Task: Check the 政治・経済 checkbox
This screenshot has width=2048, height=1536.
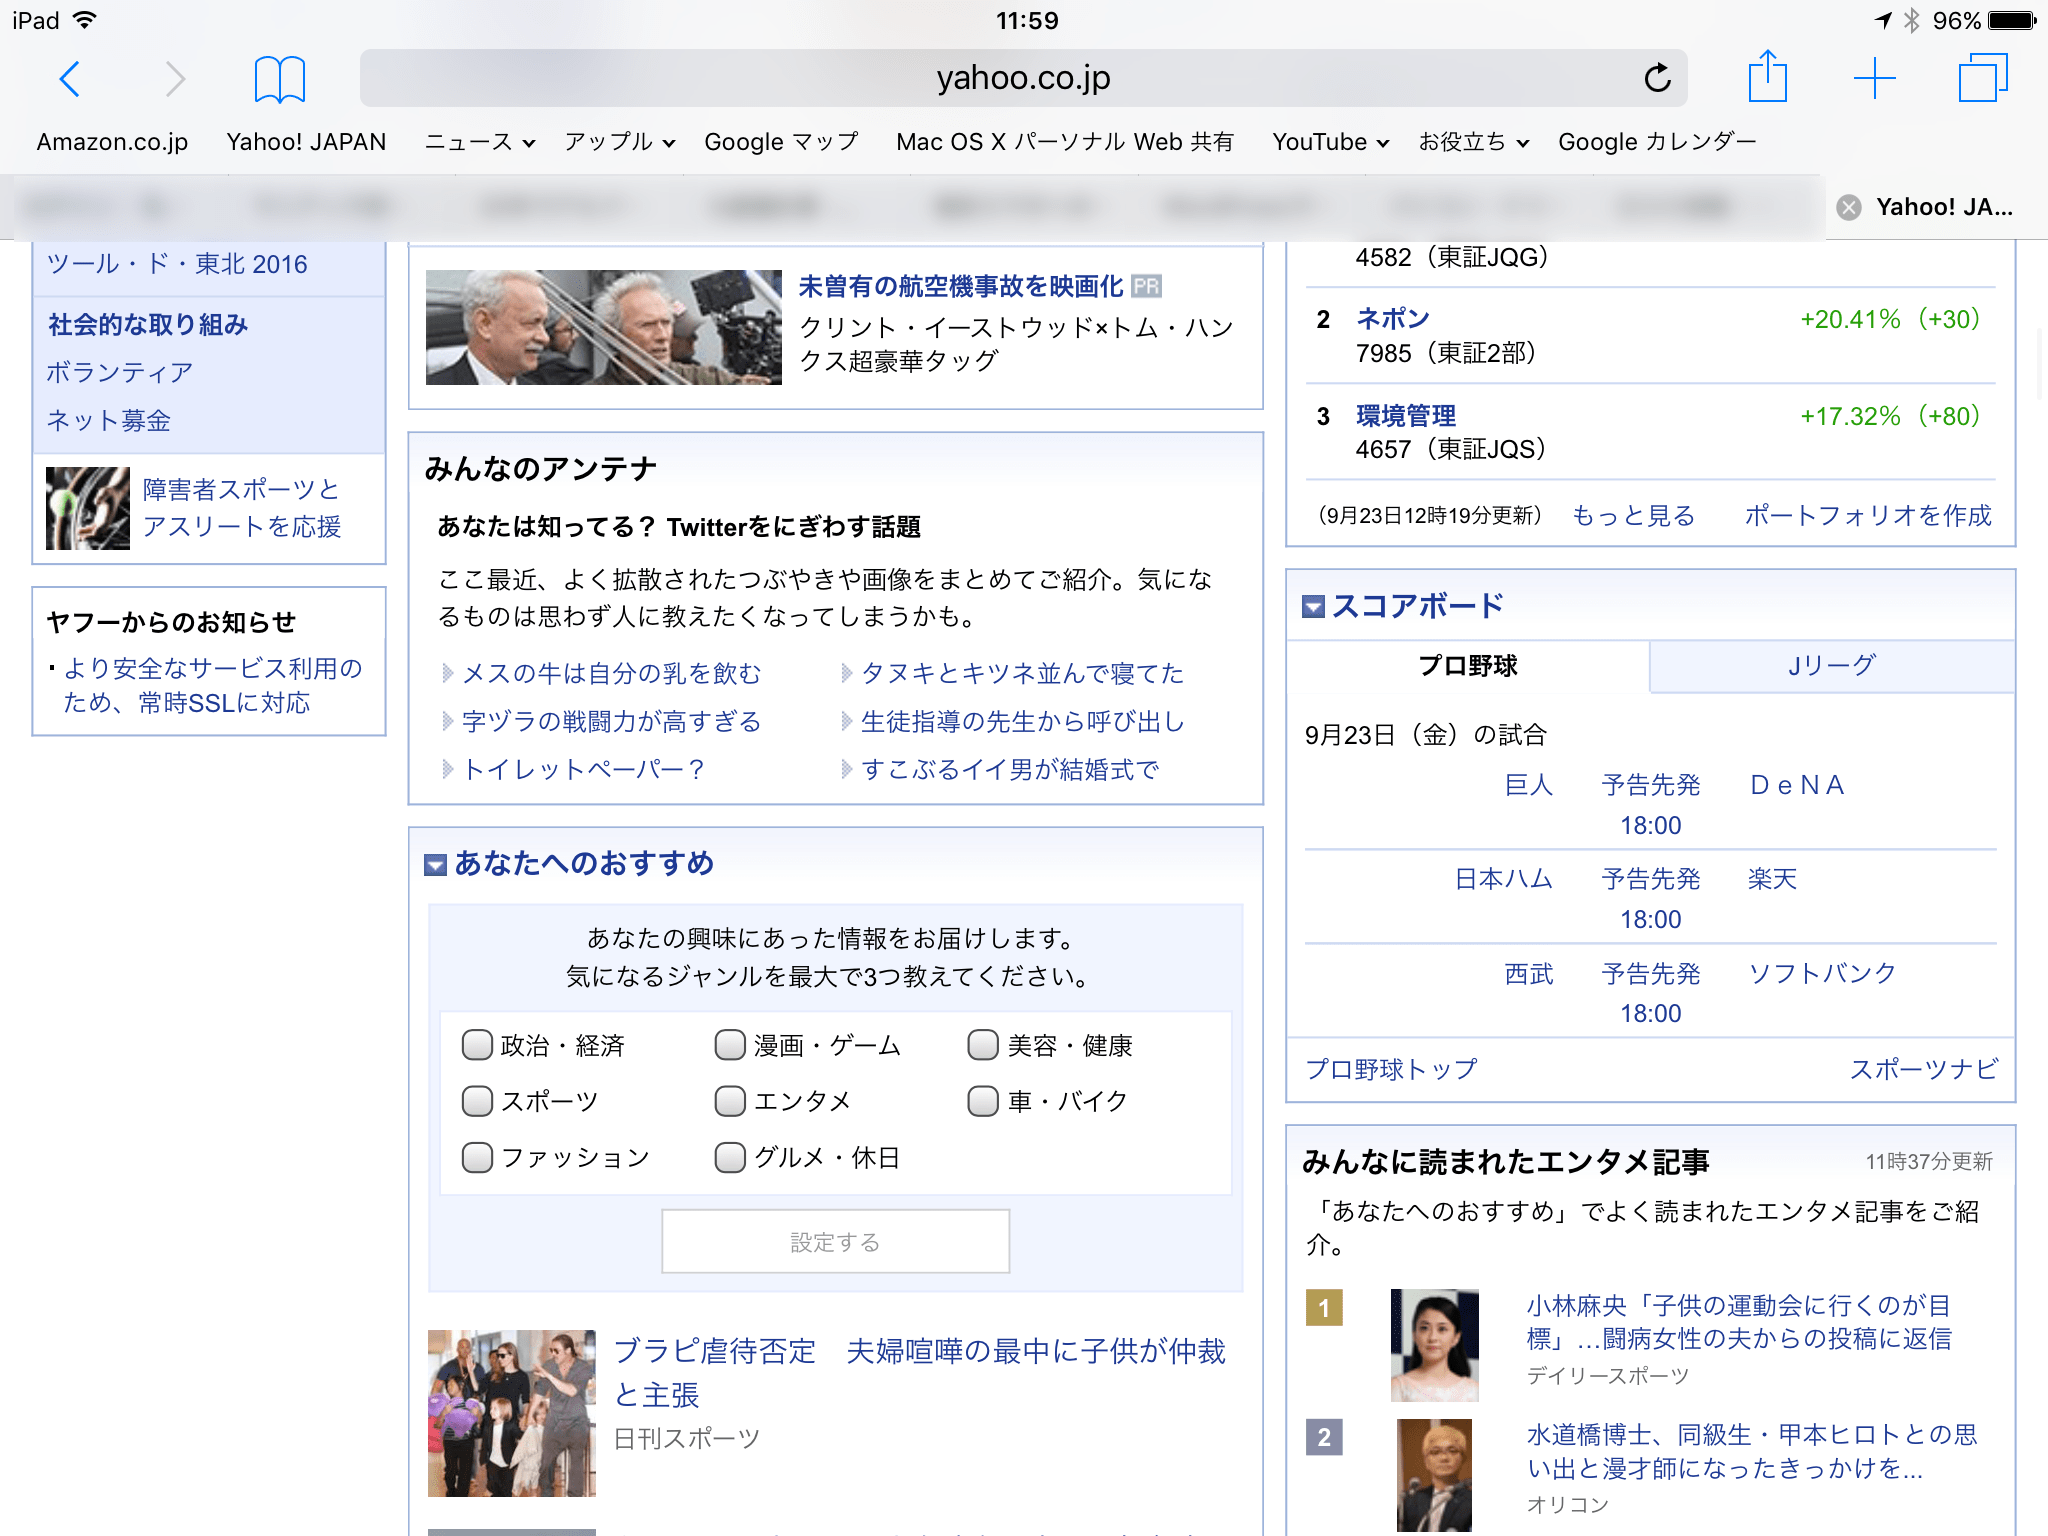Action: 477,1045
